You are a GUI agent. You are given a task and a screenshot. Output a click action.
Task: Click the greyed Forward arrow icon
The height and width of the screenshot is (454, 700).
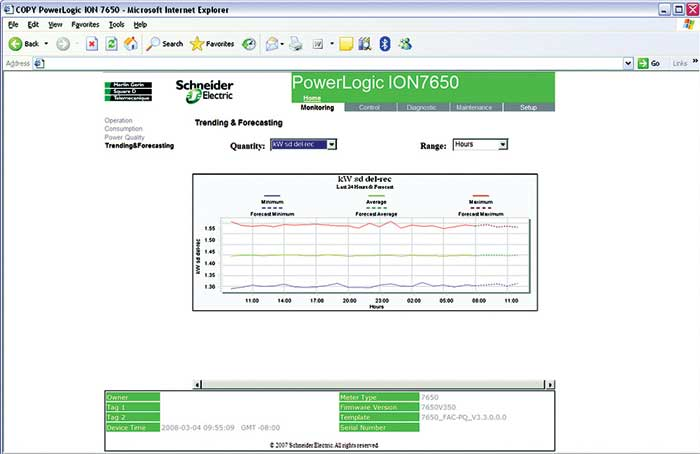[63, 44]
